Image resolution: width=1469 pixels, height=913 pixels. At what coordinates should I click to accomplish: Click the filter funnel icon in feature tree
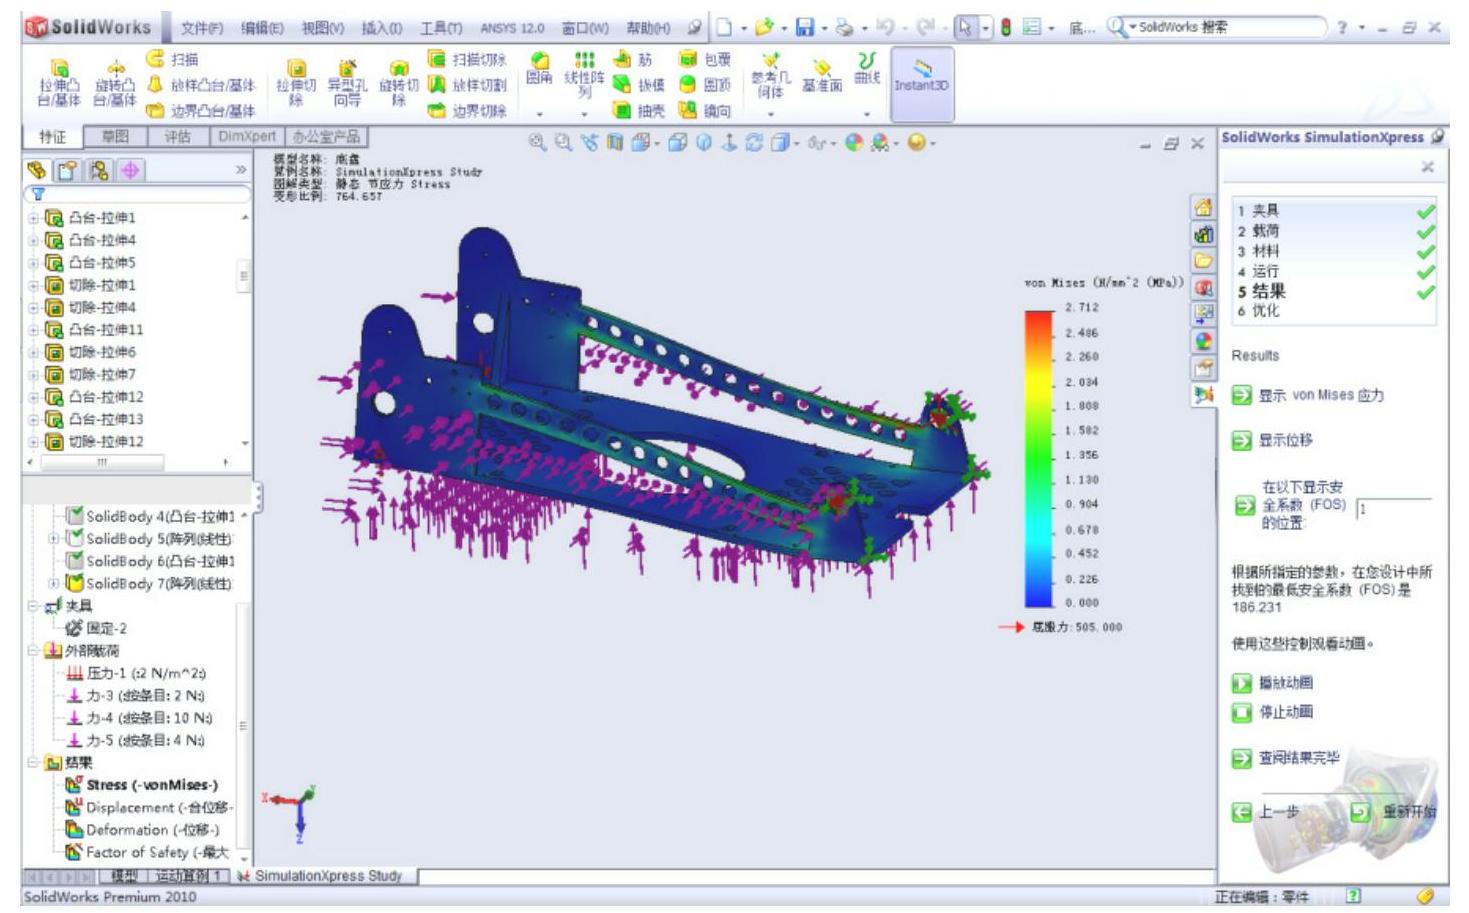click(x=38, y=194)
